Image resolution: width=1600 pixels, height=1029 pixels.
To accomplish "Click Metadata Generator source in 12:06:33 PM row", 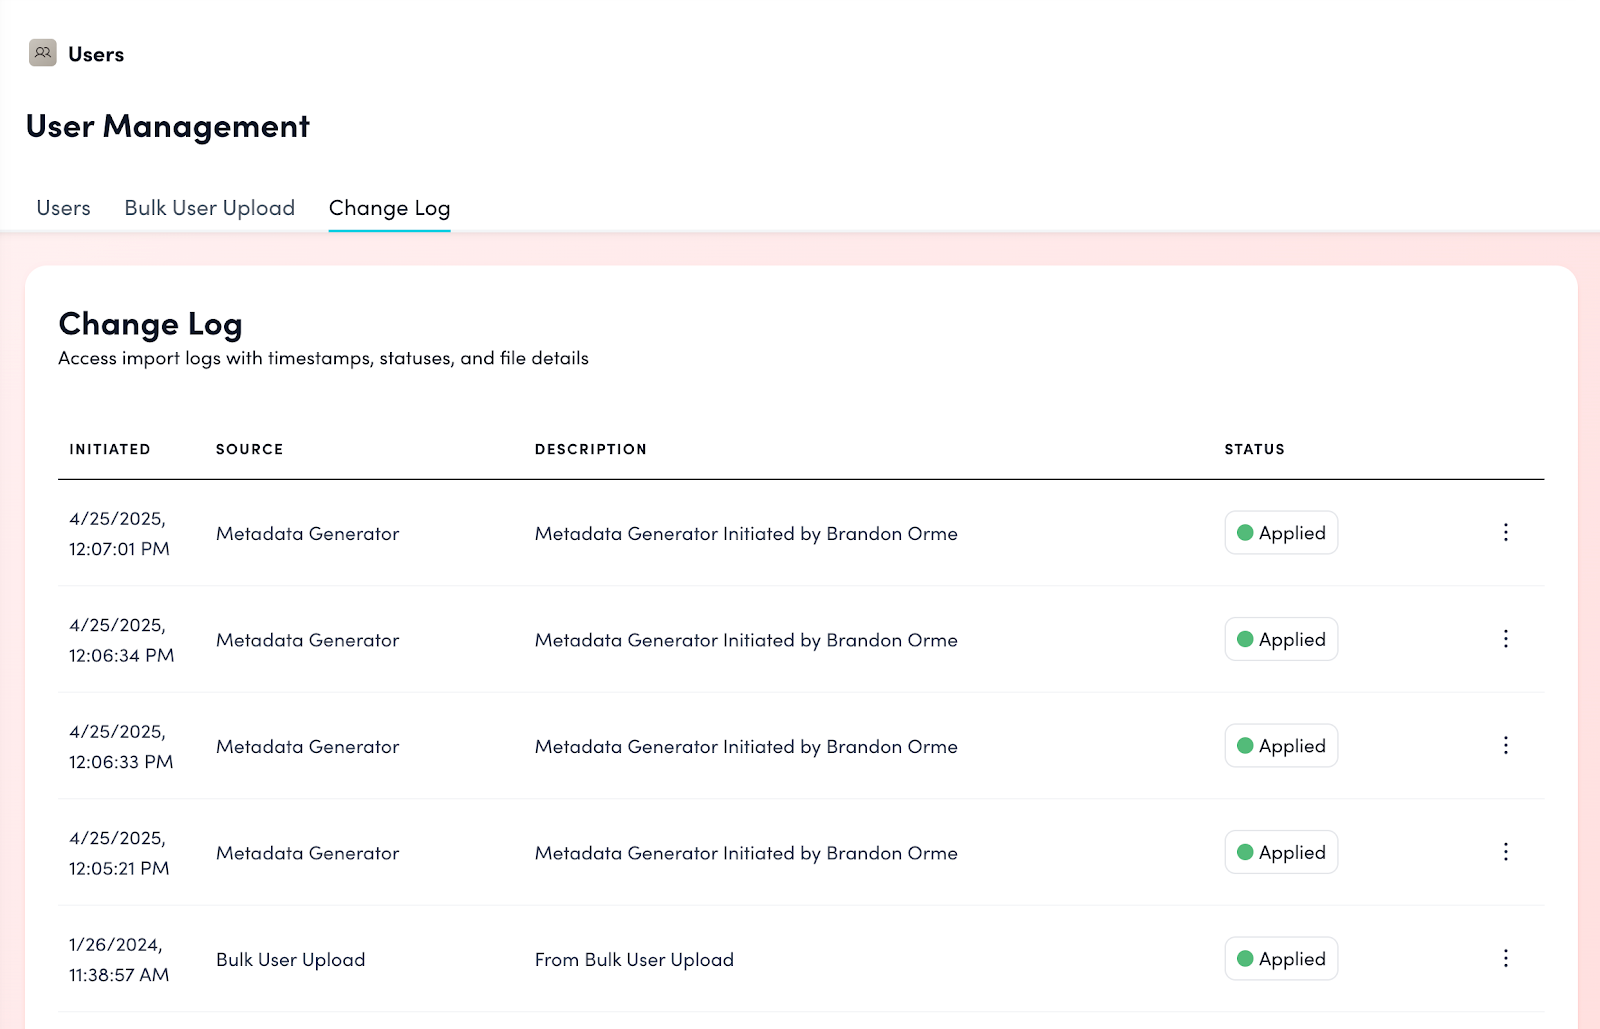I will point(308,747).
